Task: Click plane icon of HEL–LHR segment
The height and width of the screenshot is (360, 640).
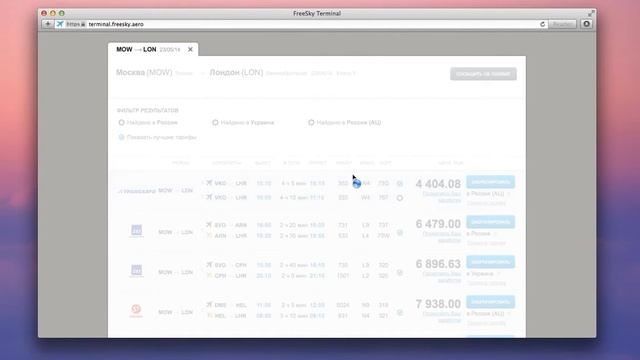Action: 209,316
